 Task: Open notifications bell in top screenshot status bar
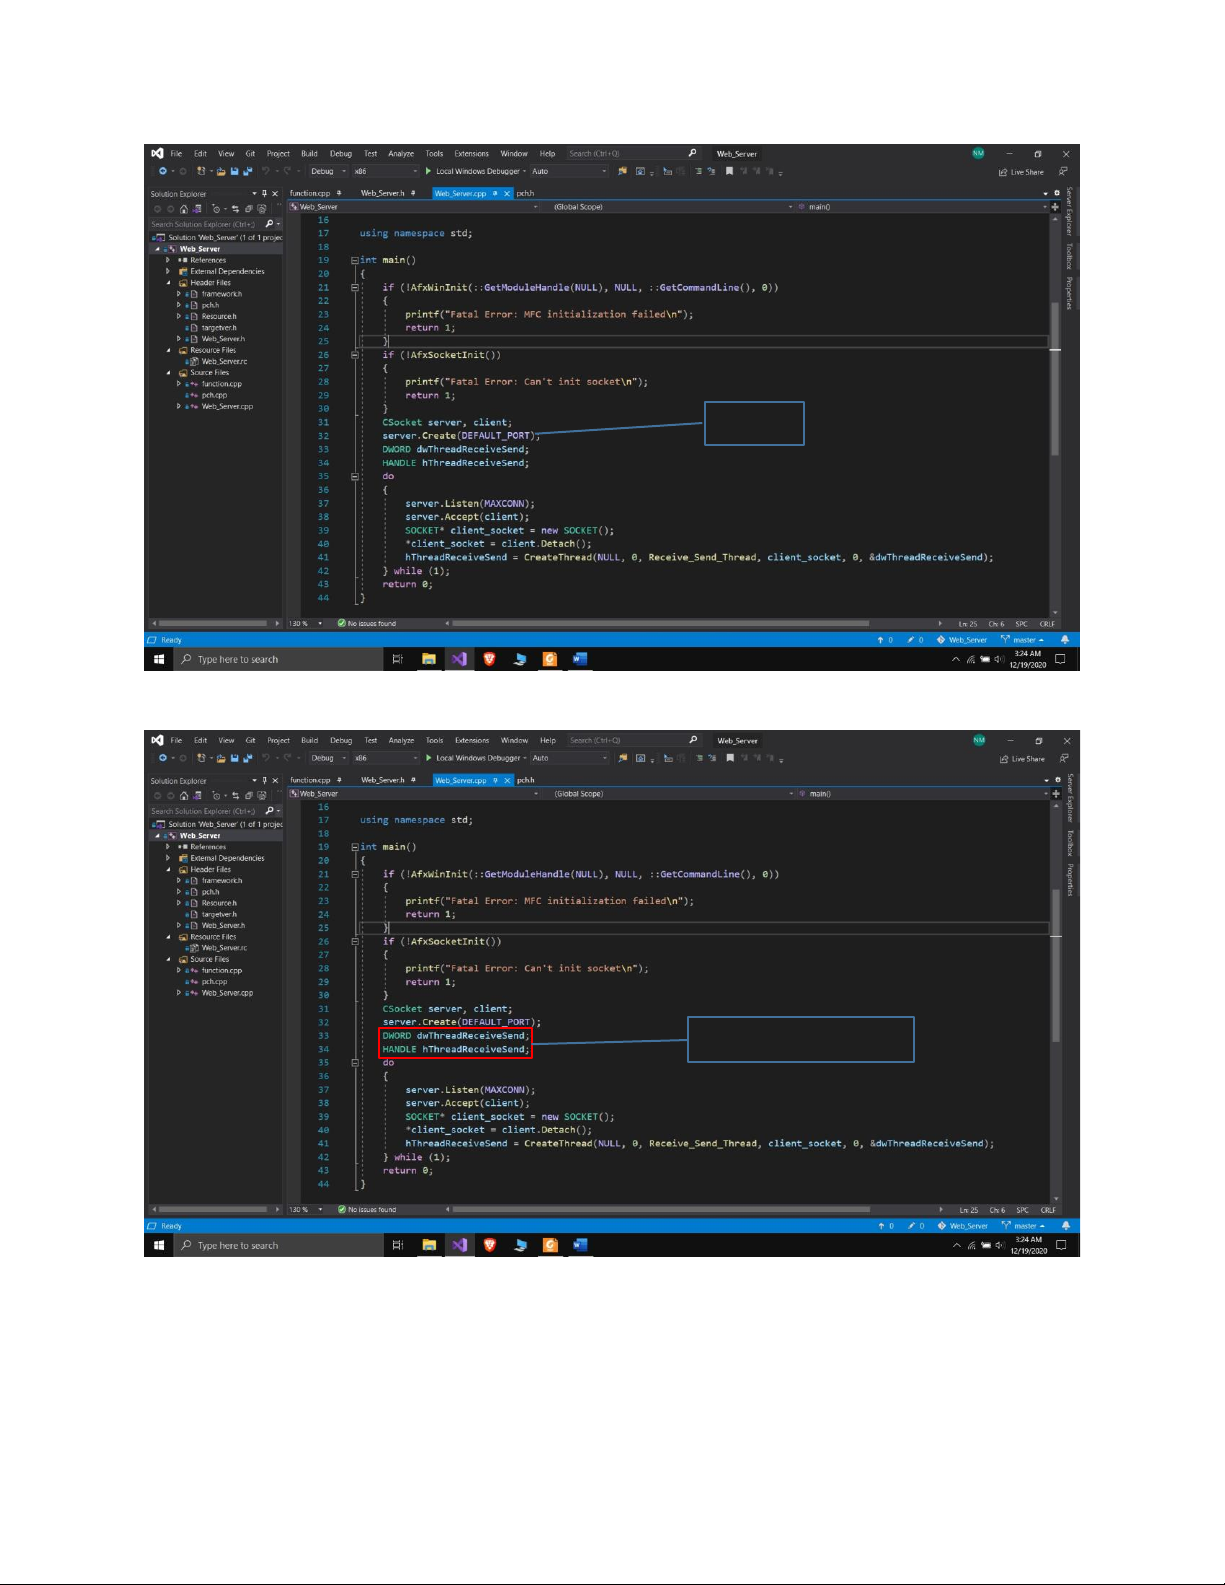pyautogui.click(x=1064, y=640)
